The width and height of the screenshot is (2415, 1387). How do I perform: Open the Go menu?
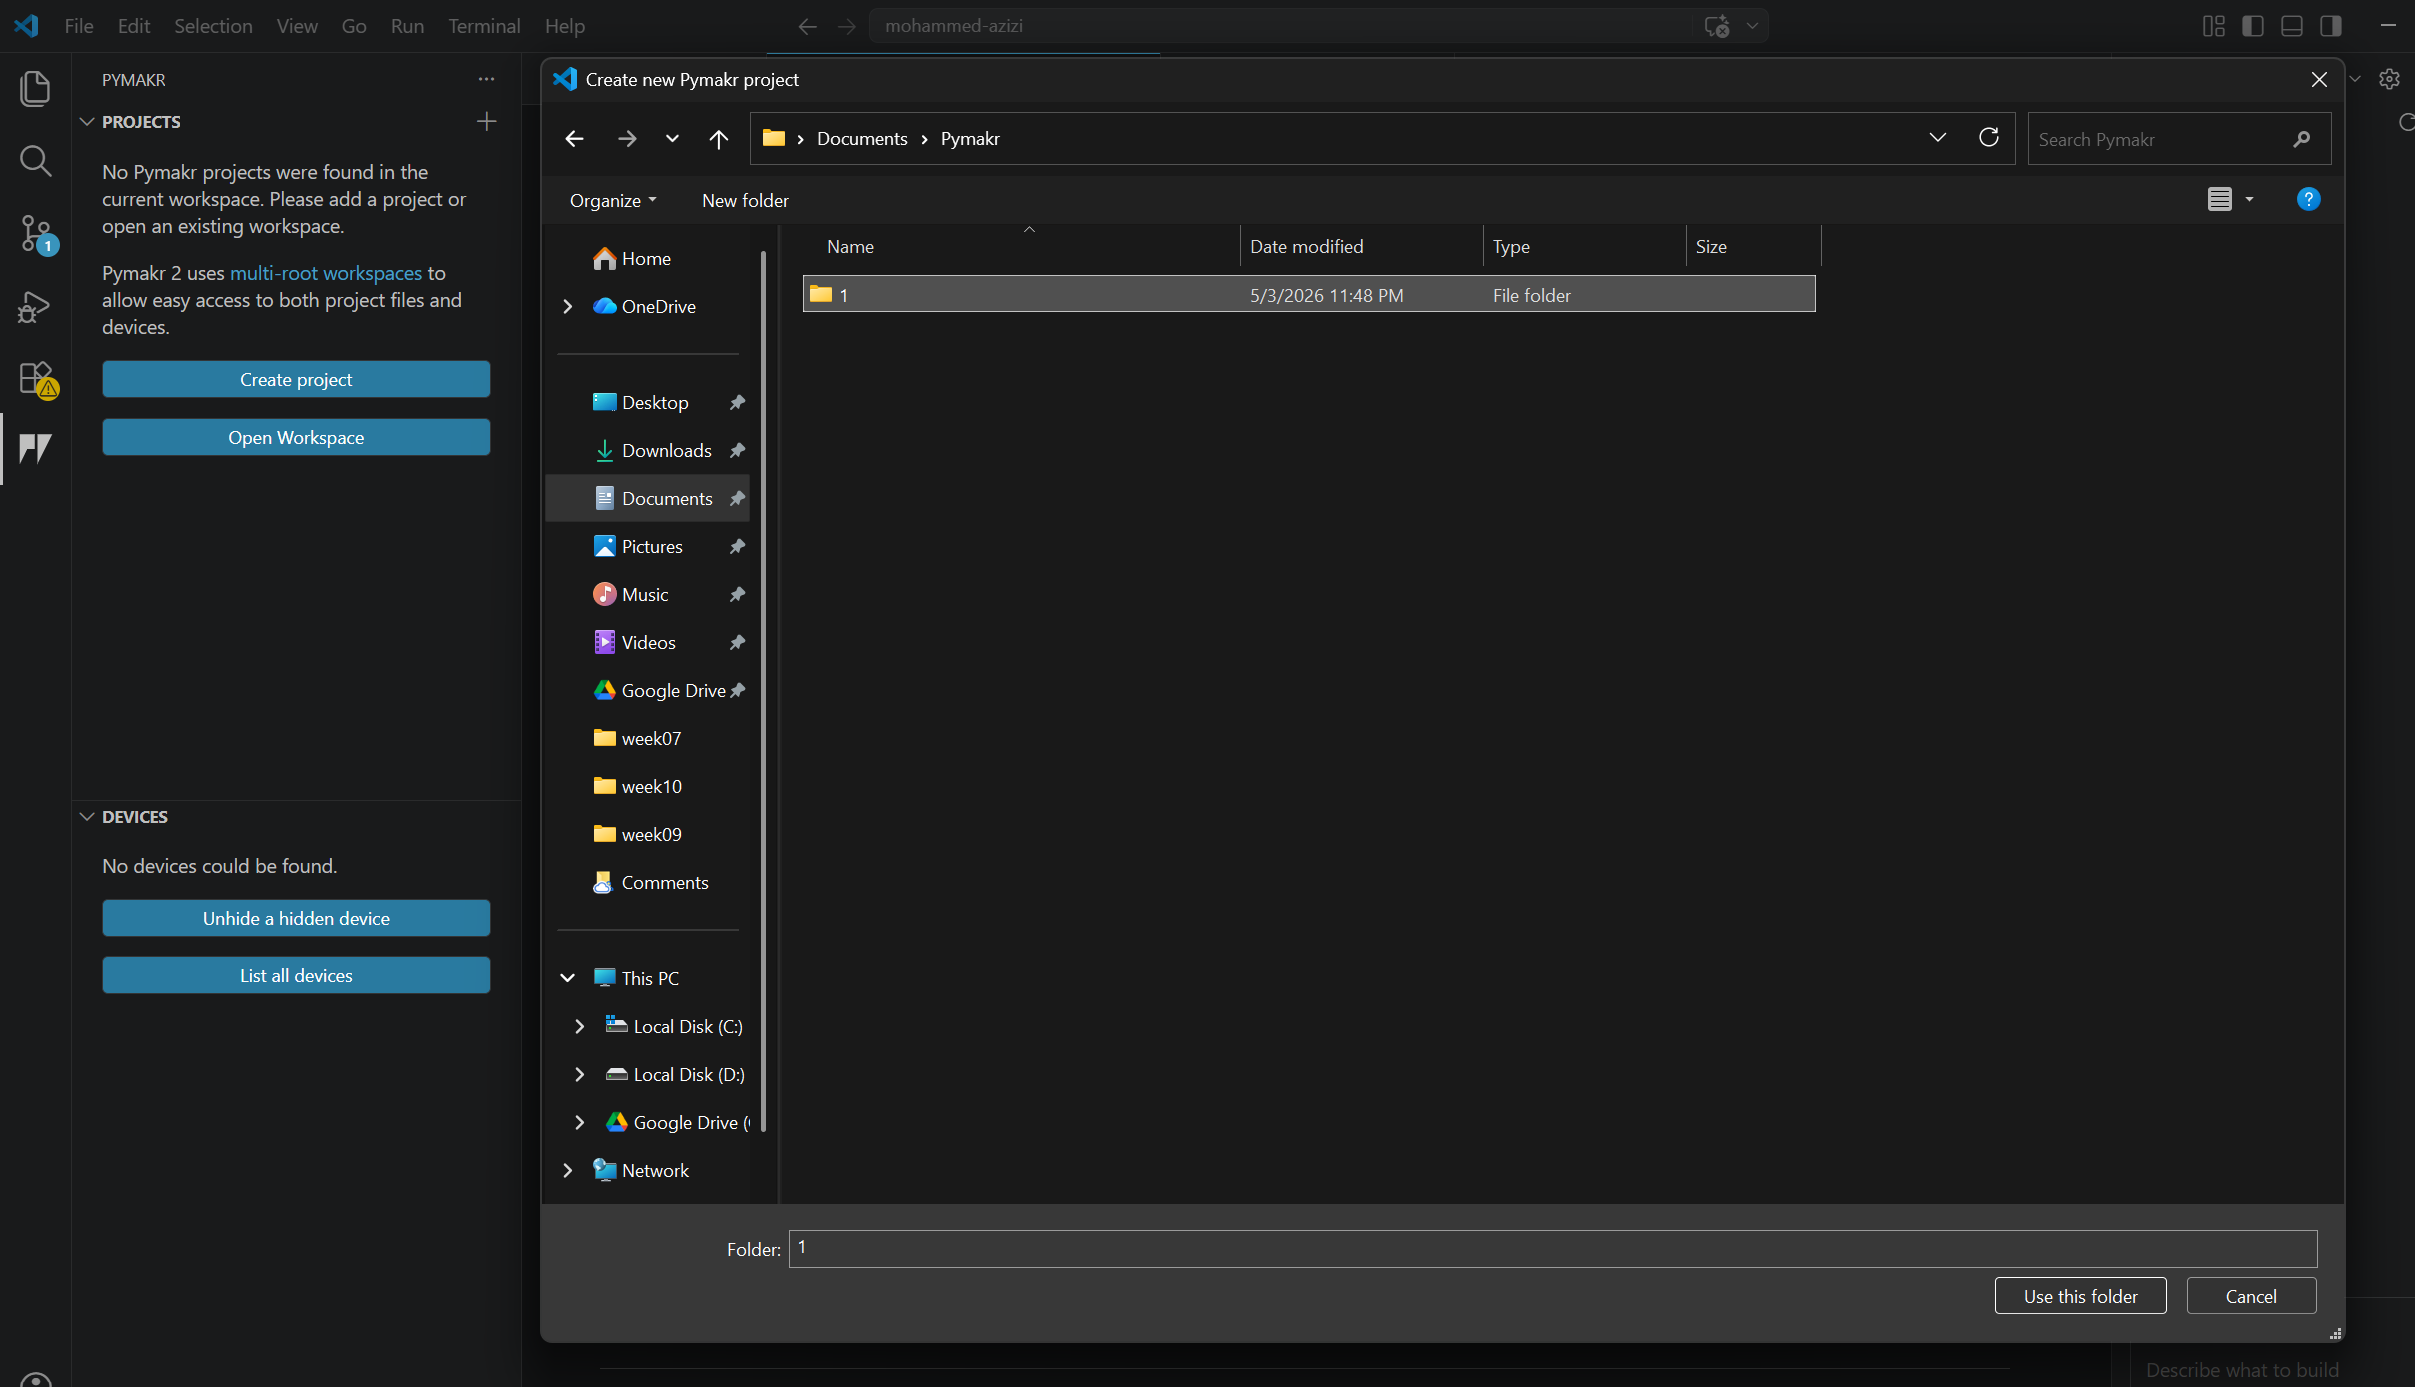[x=354, y=26]
